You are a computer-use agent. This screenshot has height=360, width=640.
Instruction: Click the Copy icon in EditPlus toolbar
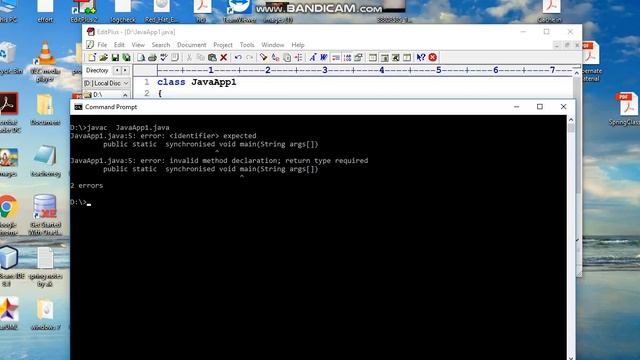tap(200, 58)
